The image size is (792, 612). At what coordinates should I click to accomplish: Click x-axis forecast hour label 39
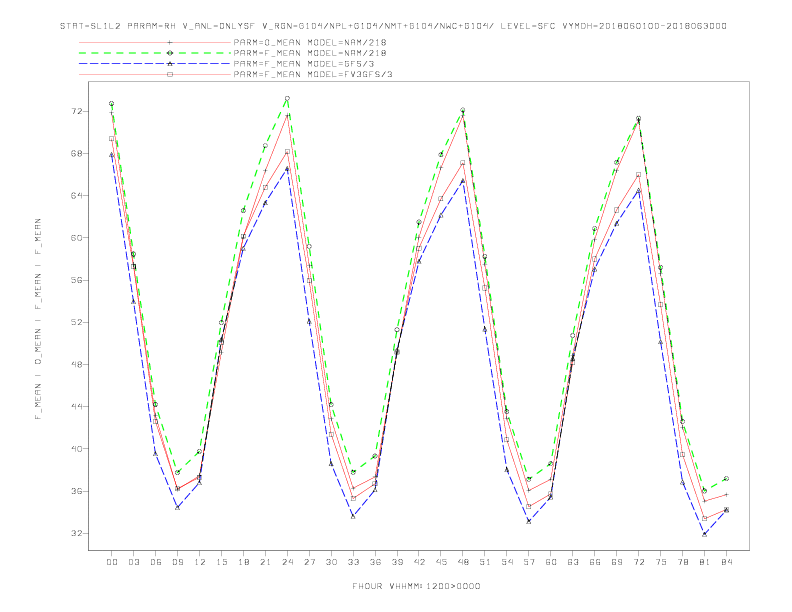click(397, 562)
